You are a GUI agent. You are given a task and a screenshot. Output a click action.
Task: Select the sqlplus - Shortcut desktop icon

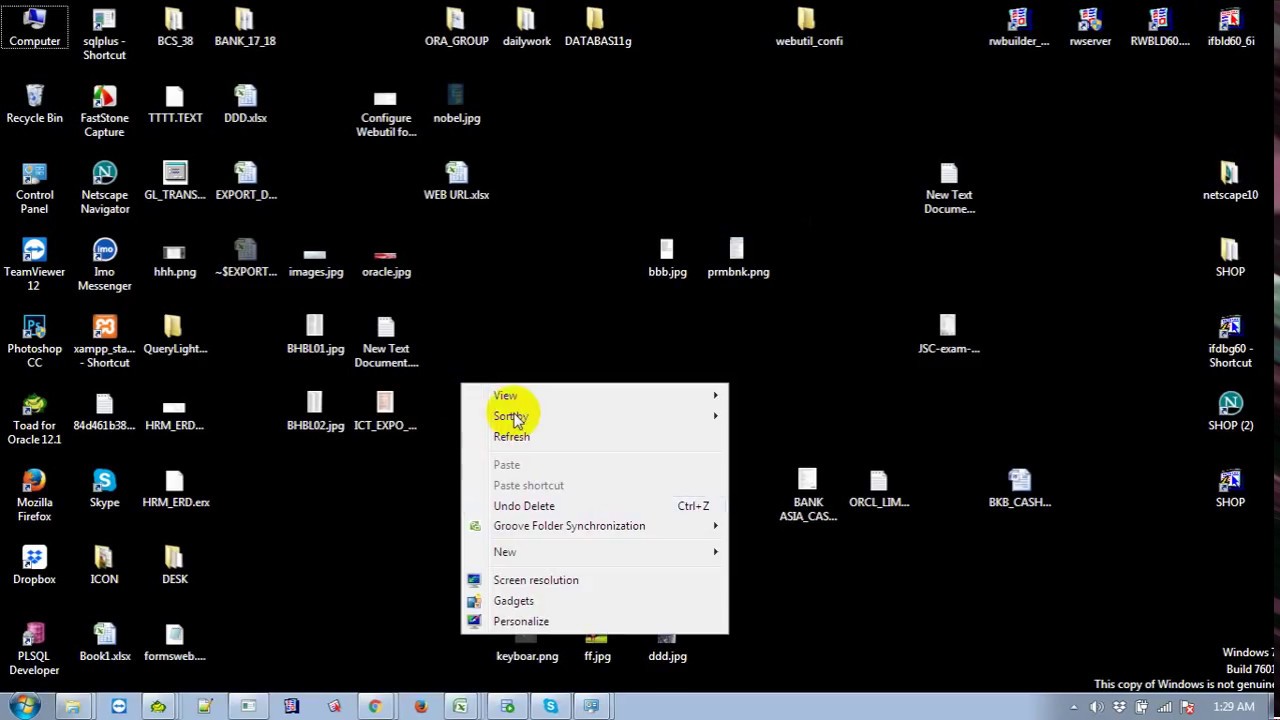click(x=104, y=35)
